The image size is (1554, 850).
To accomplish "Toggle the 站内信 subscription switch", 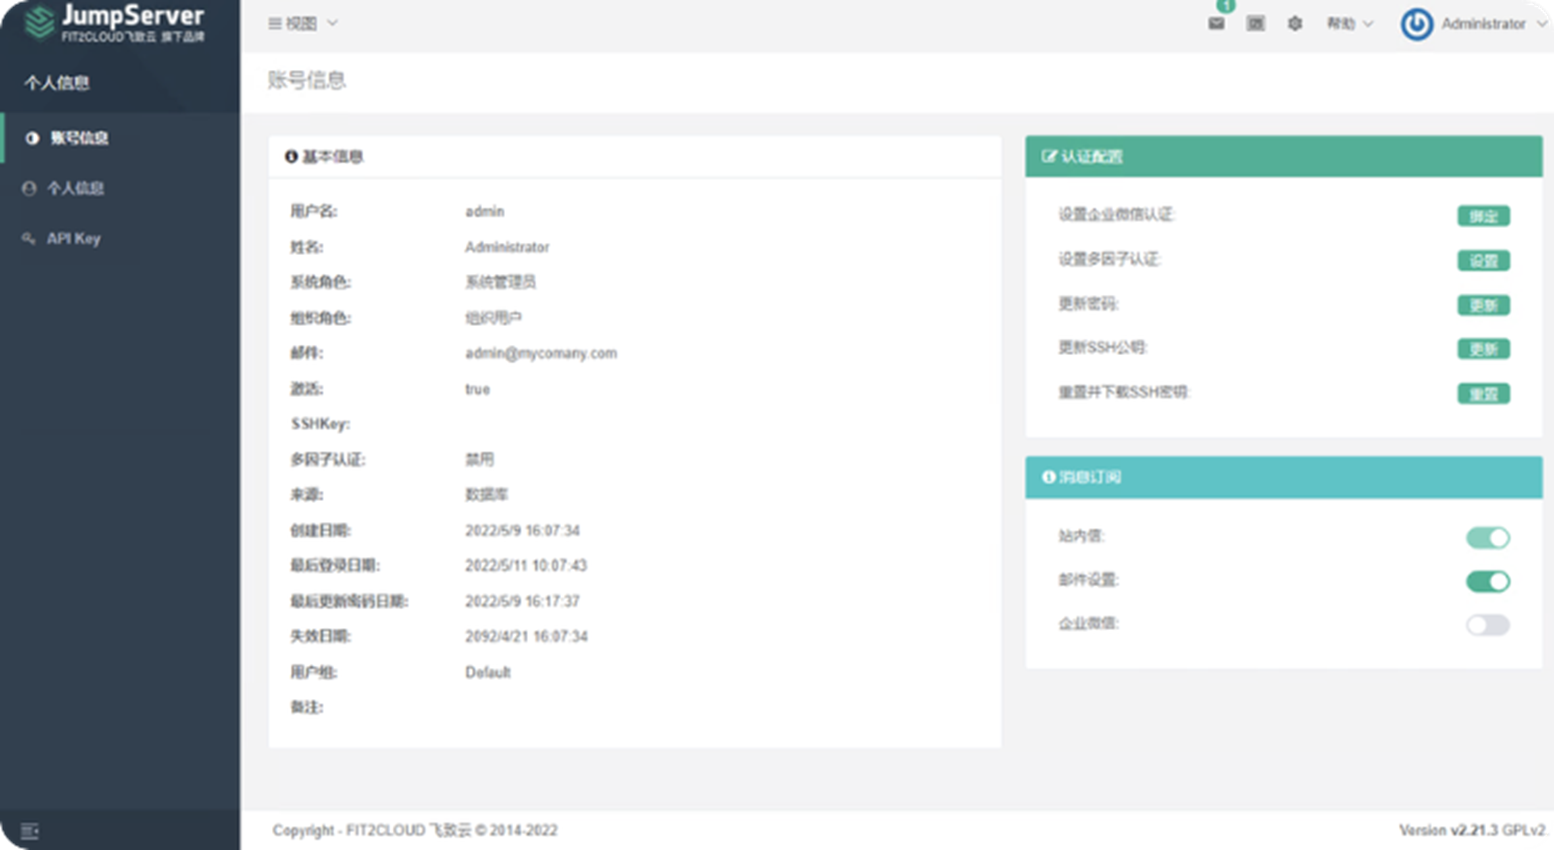I will tap(1487, 538).
